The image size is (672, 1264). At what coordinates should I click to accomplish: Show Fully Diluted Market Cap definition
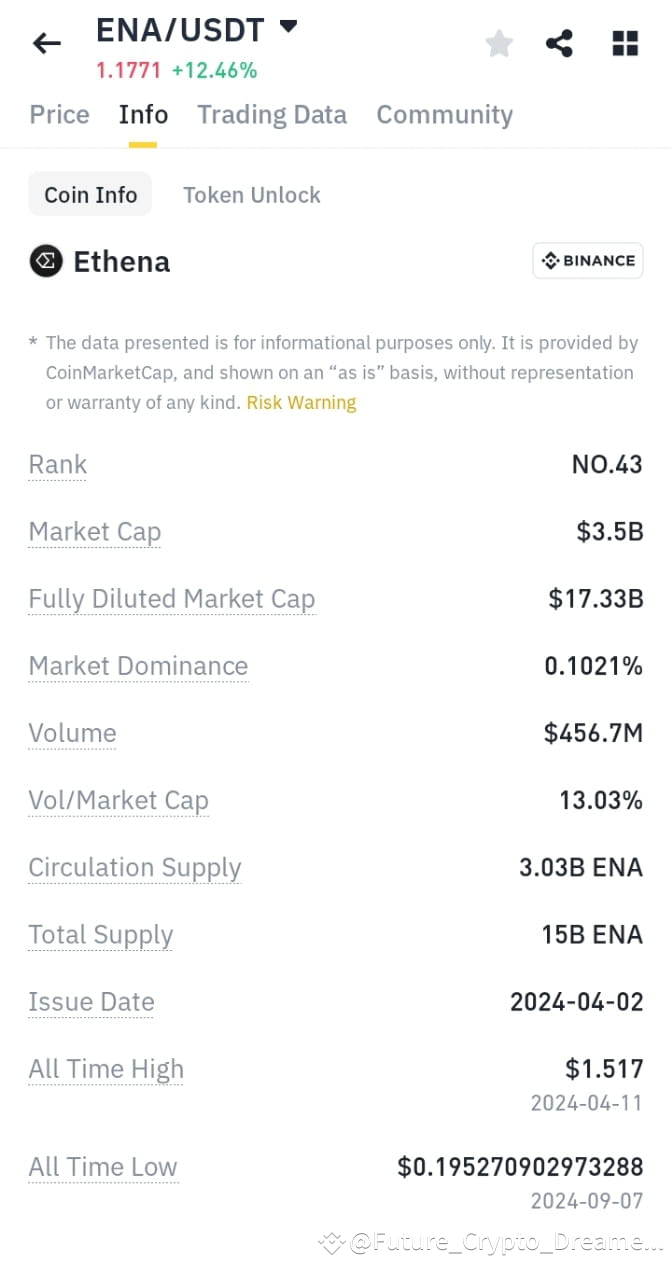coord(172,599)
